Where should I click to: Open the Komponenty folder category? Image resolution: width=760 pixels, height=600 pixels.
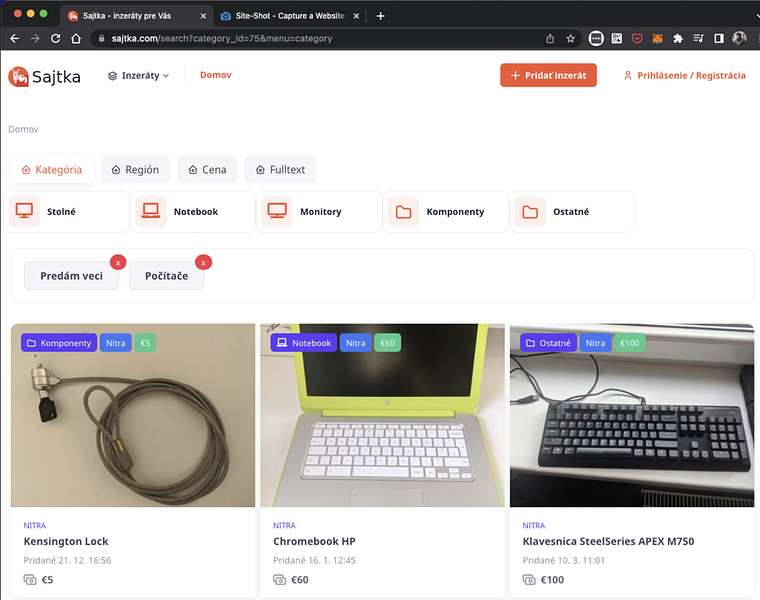point(404,211)
